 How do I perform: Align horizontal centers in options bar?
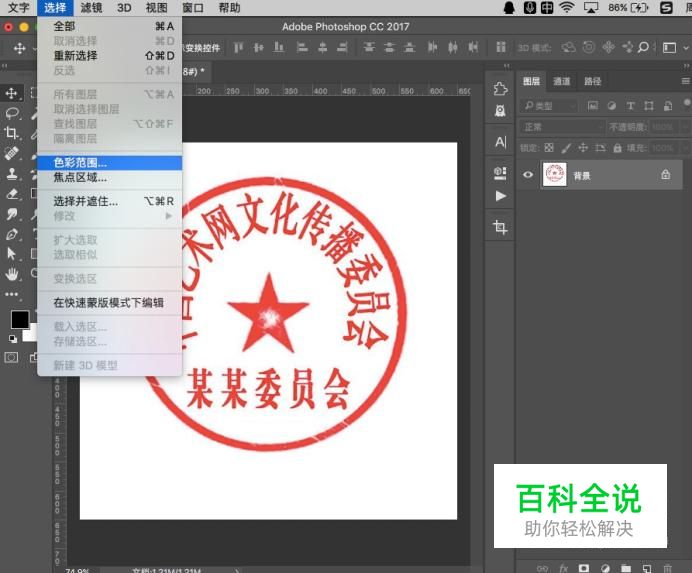tap(323, 47)
